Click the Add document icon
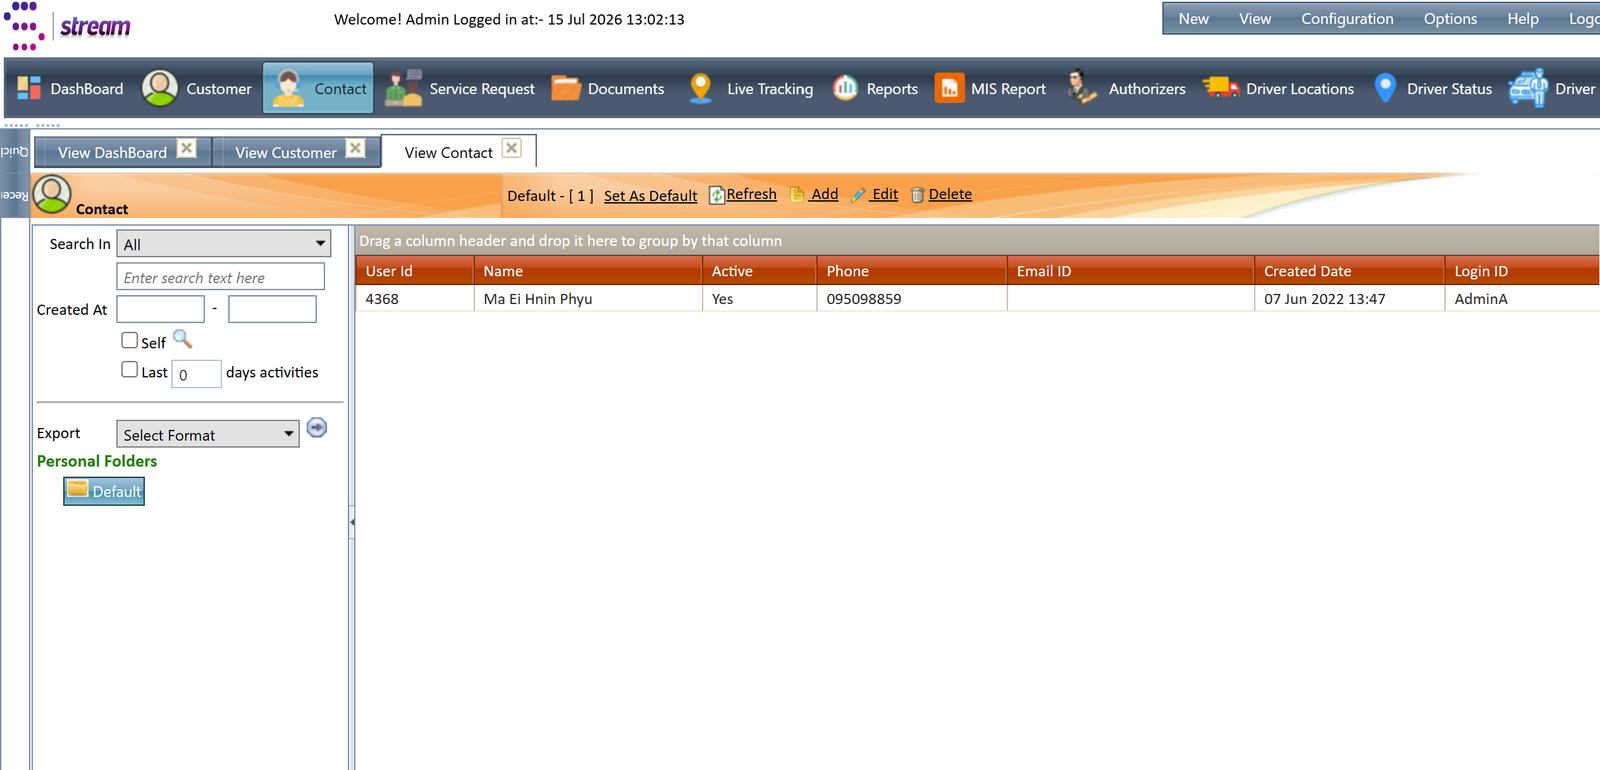Screen dimensions: 1600x770 (x=797, y=194)
